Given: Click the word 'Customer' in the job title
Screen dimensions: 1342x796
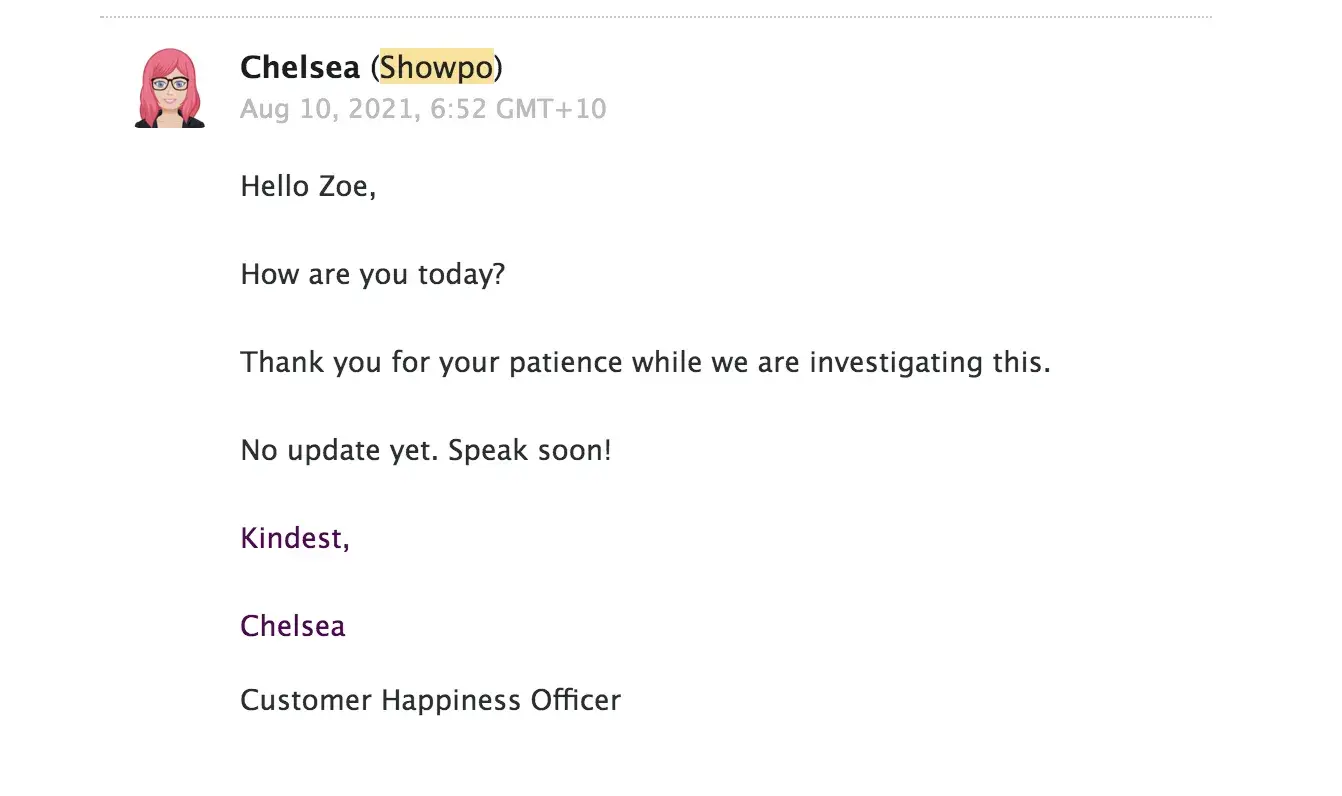Looking at the screenshot, I should pyautogui.click(x=306, y=700).
